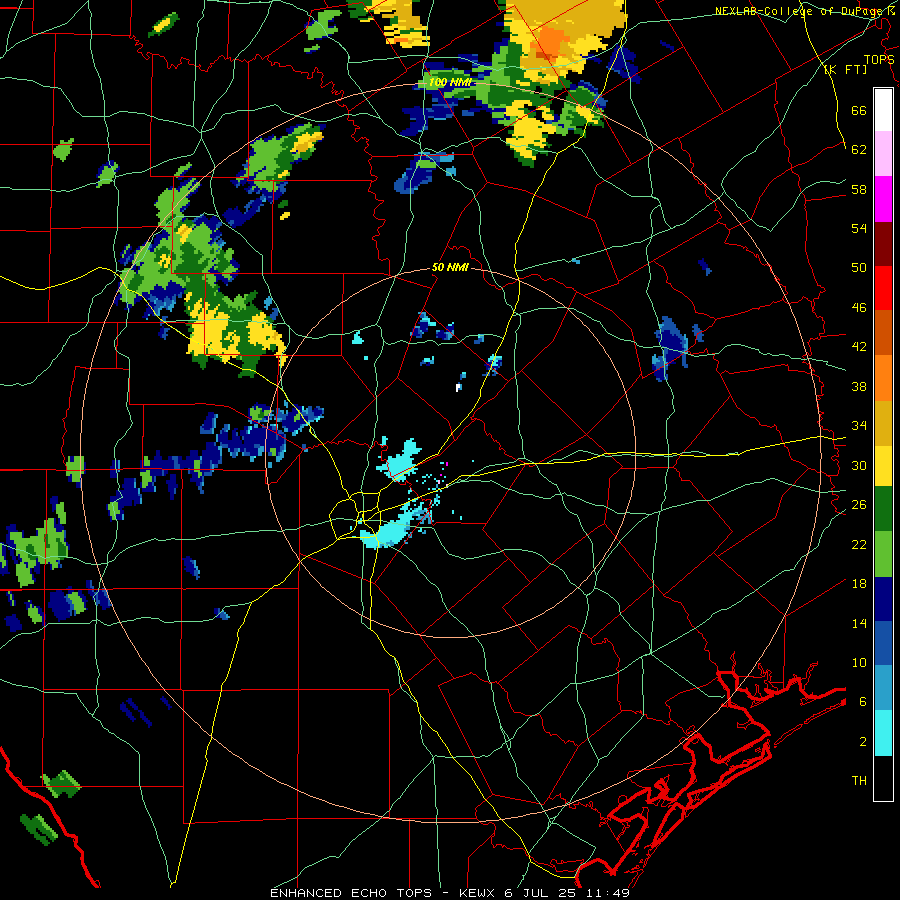Select the medium blue legend swatch
Screen dimensions: 900x900
[x=883, y=643]
